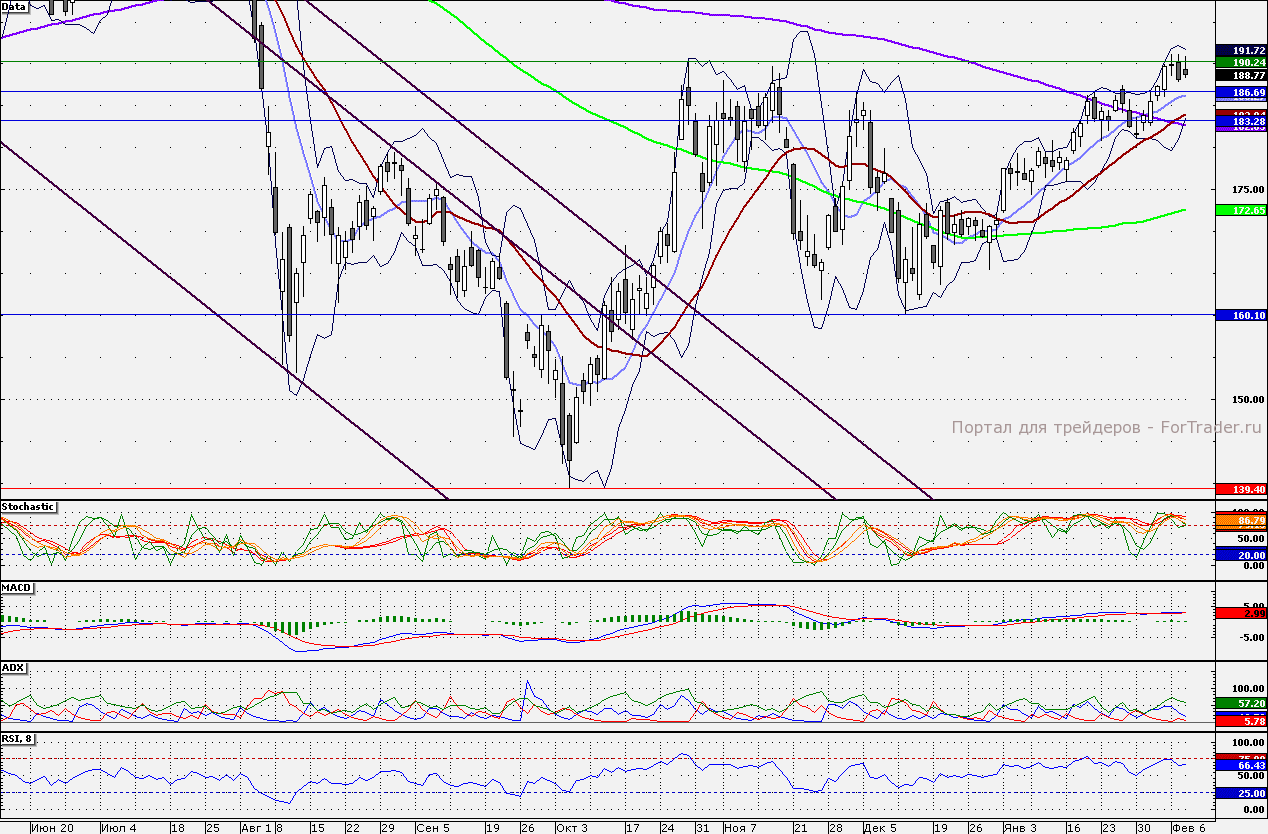The image size is (1268, 834).
Task: Select the blue 186.69 price tag
Action: click(x=1240, y=92)
